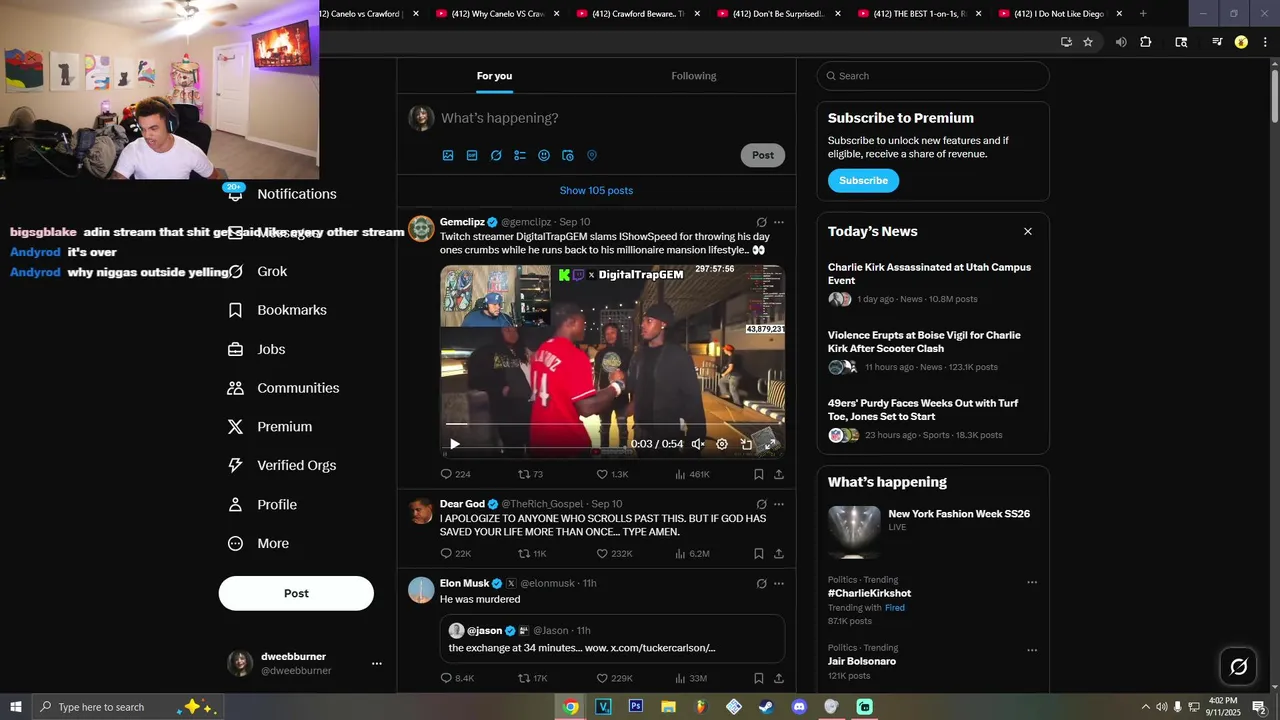Toggle picture-in-picture on the Gemclipz video
The image size is (1280, 720).
click(746, 444)
